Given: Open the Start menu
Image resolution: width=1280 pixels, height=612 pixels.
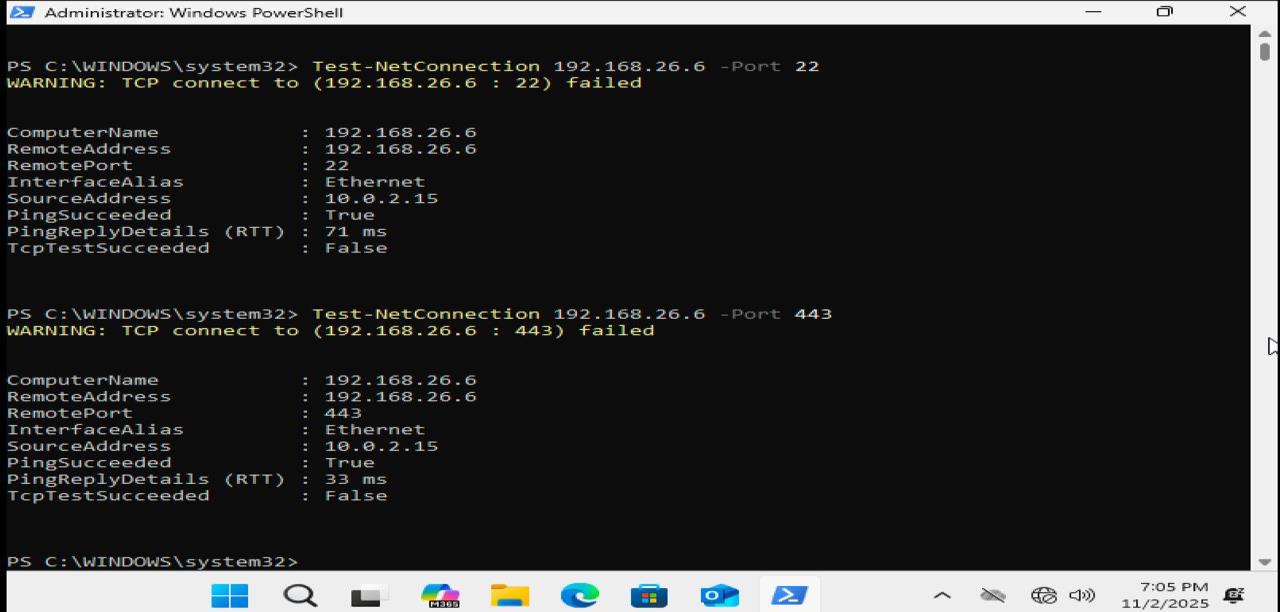Looking at the screenshot, I should click(x=229, y=595).
